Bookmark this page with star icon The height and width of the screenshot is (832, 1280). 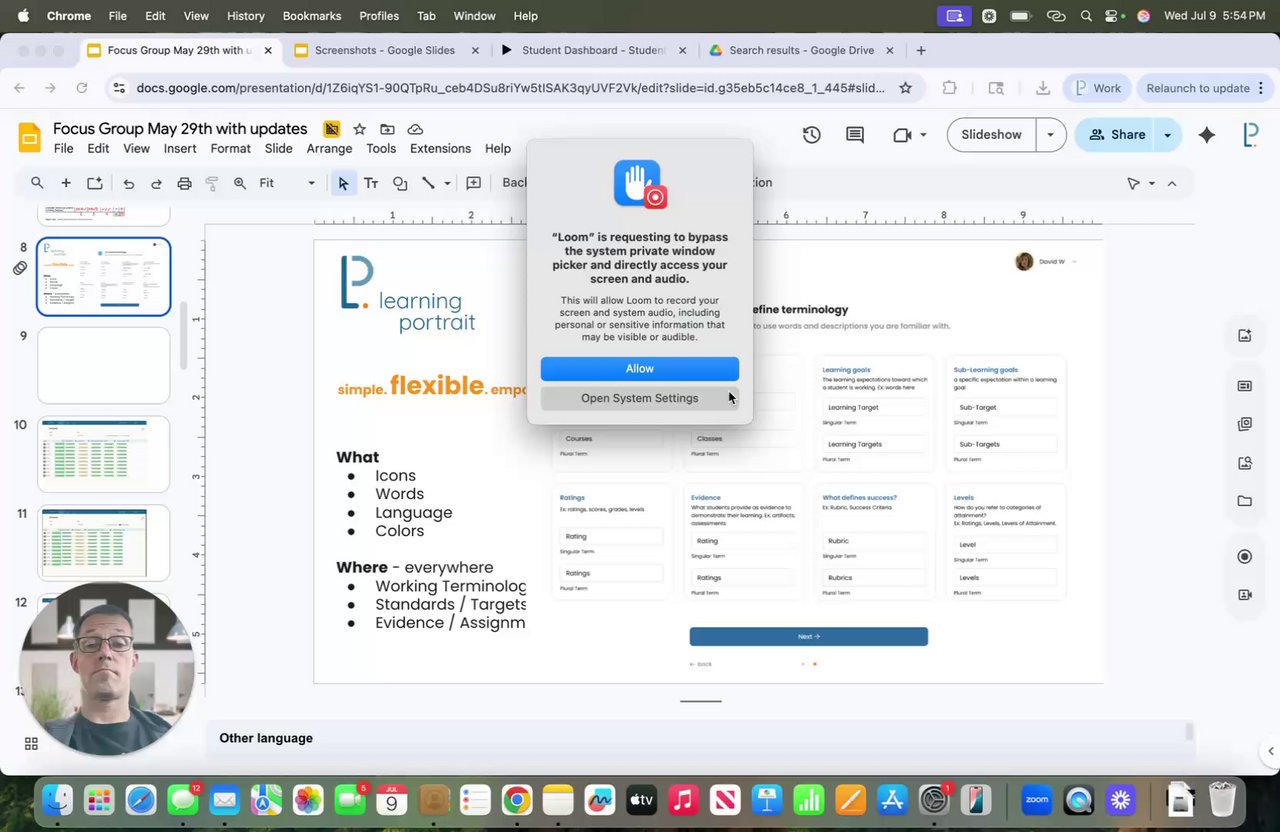pos(905,88)
